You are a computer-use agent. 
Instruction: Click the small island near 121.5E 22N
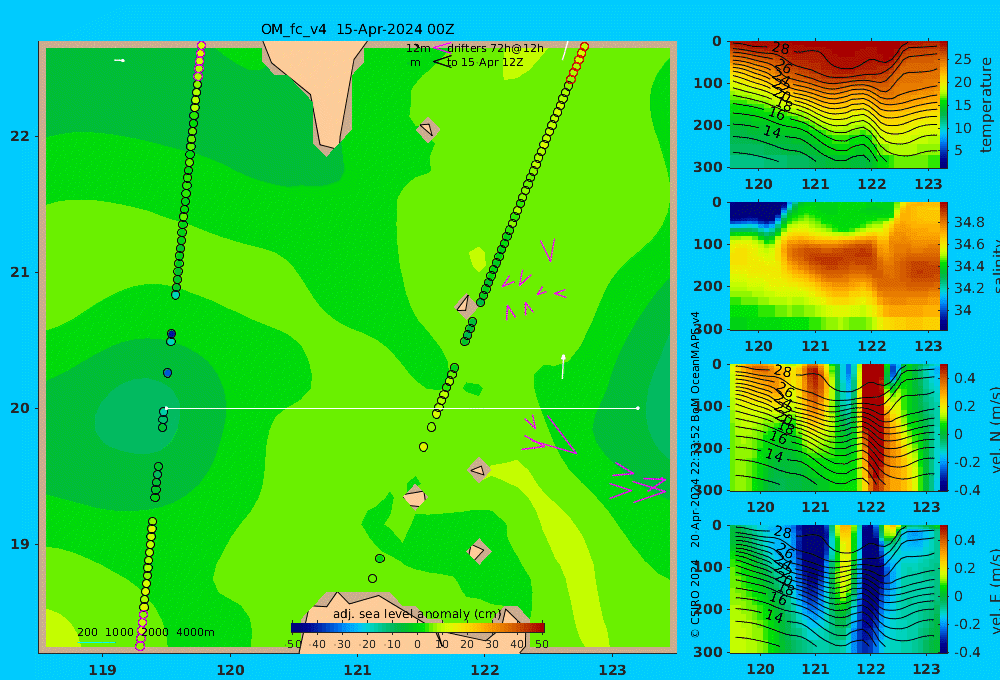[427, 130]
